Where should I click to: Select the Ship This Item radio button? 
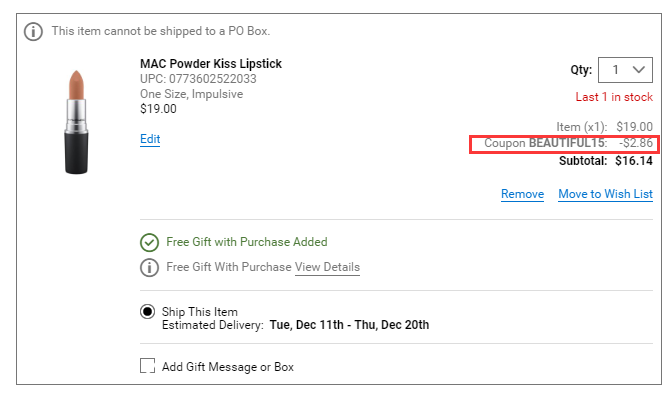[x=148, y=312]
